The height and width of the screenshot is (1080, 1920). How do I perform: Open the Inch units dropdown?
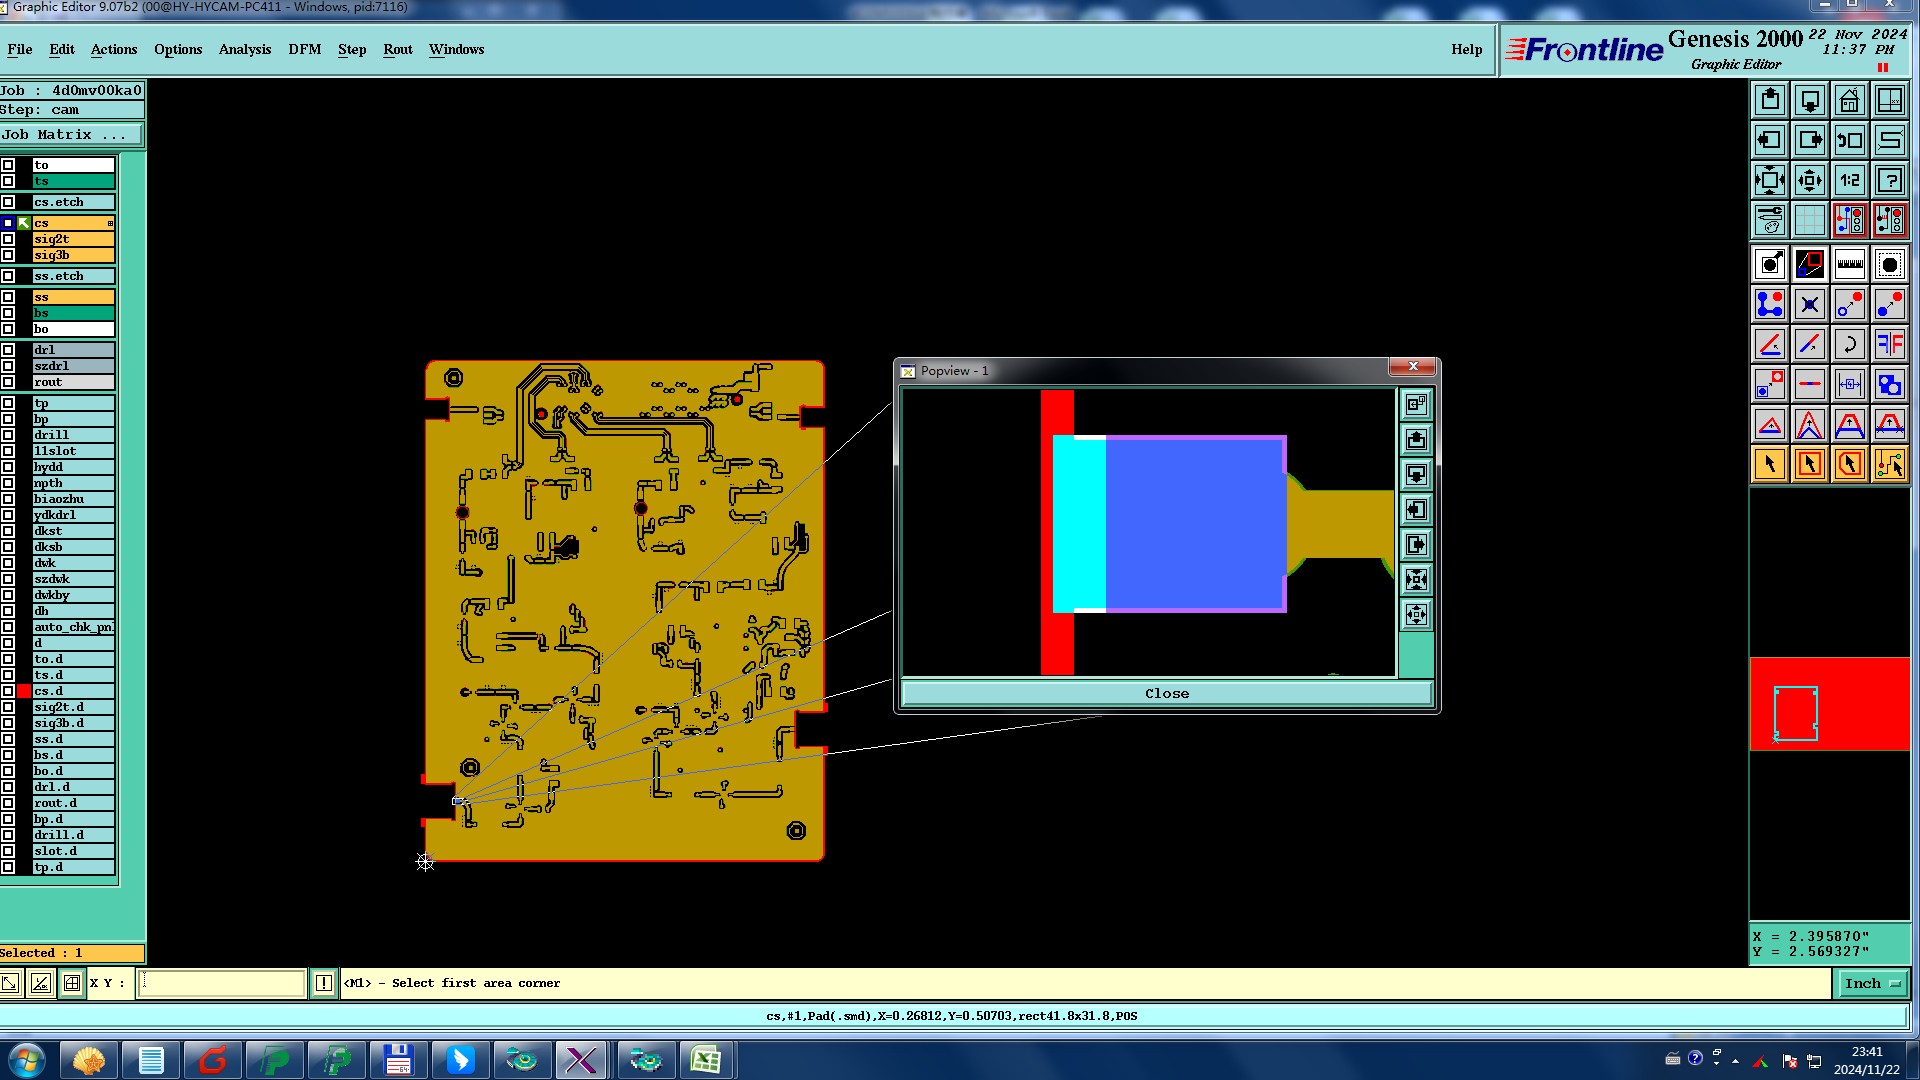1871,984
